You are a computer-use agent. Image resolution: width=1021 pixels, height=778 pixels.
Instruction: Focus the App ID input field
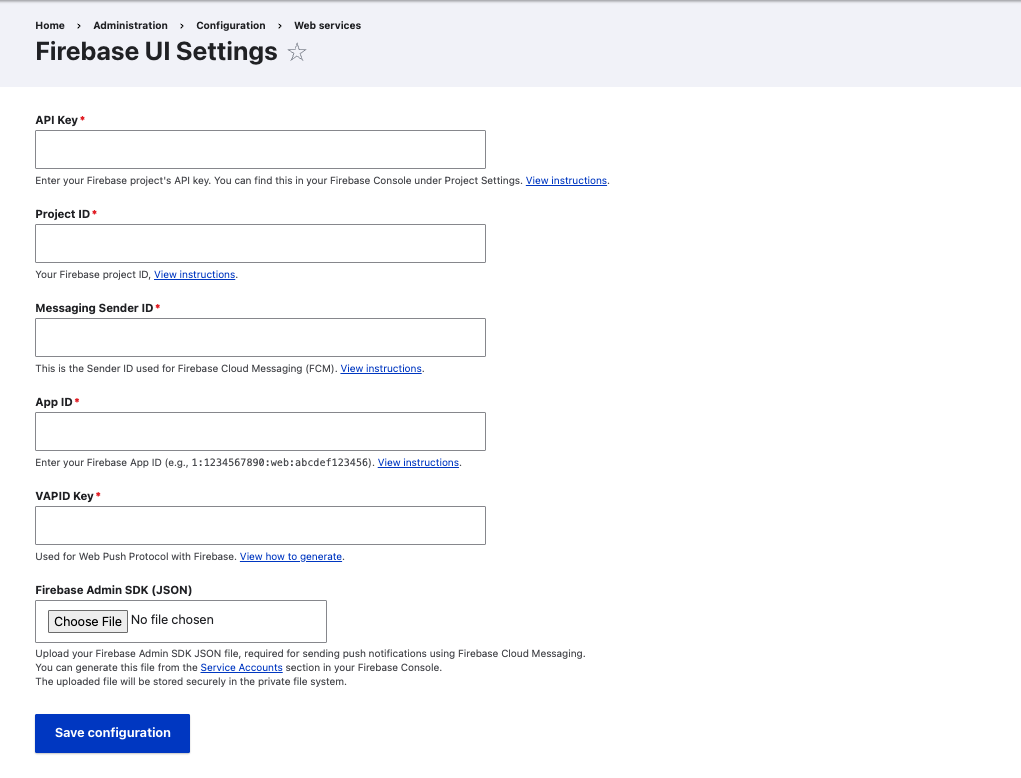(x=260, y=431)
